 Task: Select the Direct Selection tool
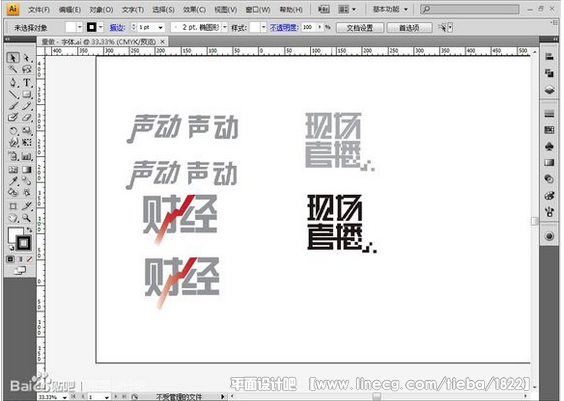click(x=27, y=58)
